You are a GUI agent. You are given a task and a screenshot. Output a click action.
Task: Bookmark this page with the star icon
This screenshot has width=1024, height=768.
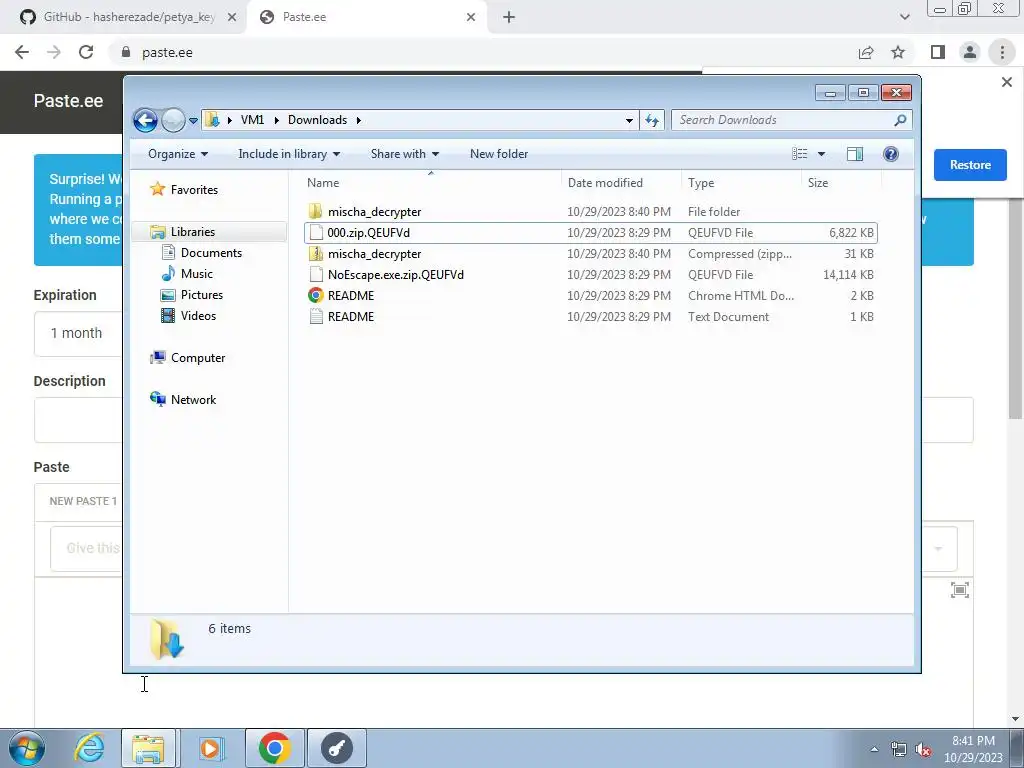click(898, 52)
